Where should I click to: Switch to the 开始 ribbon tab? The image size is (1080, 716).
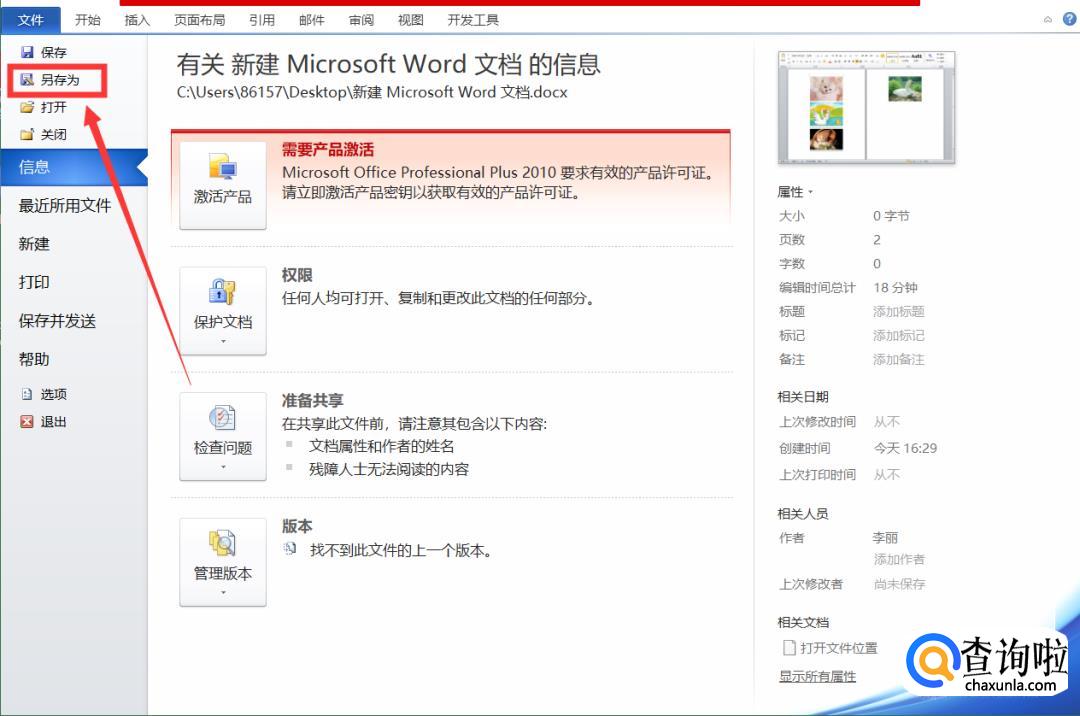(88, 20)
